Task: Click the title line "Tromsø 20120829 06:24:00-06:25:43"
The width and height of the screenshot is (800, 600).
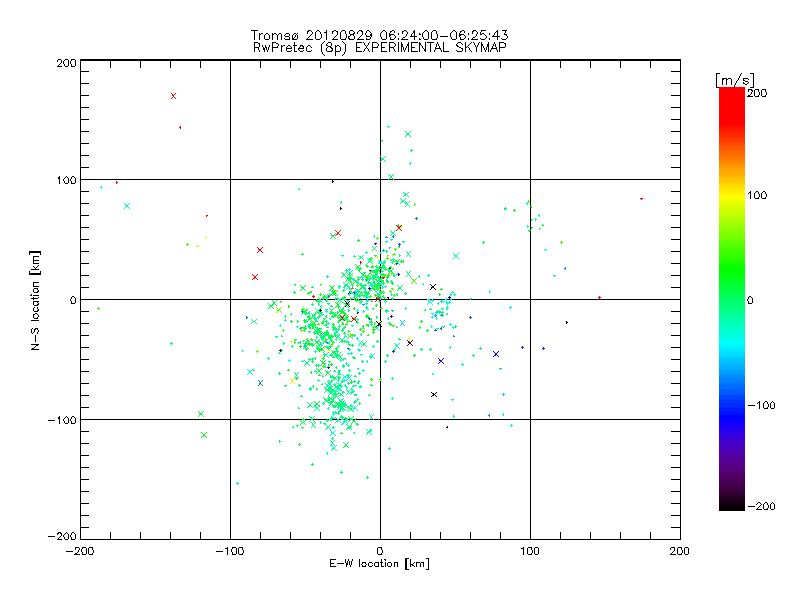Action: click(x=379, y=35)
